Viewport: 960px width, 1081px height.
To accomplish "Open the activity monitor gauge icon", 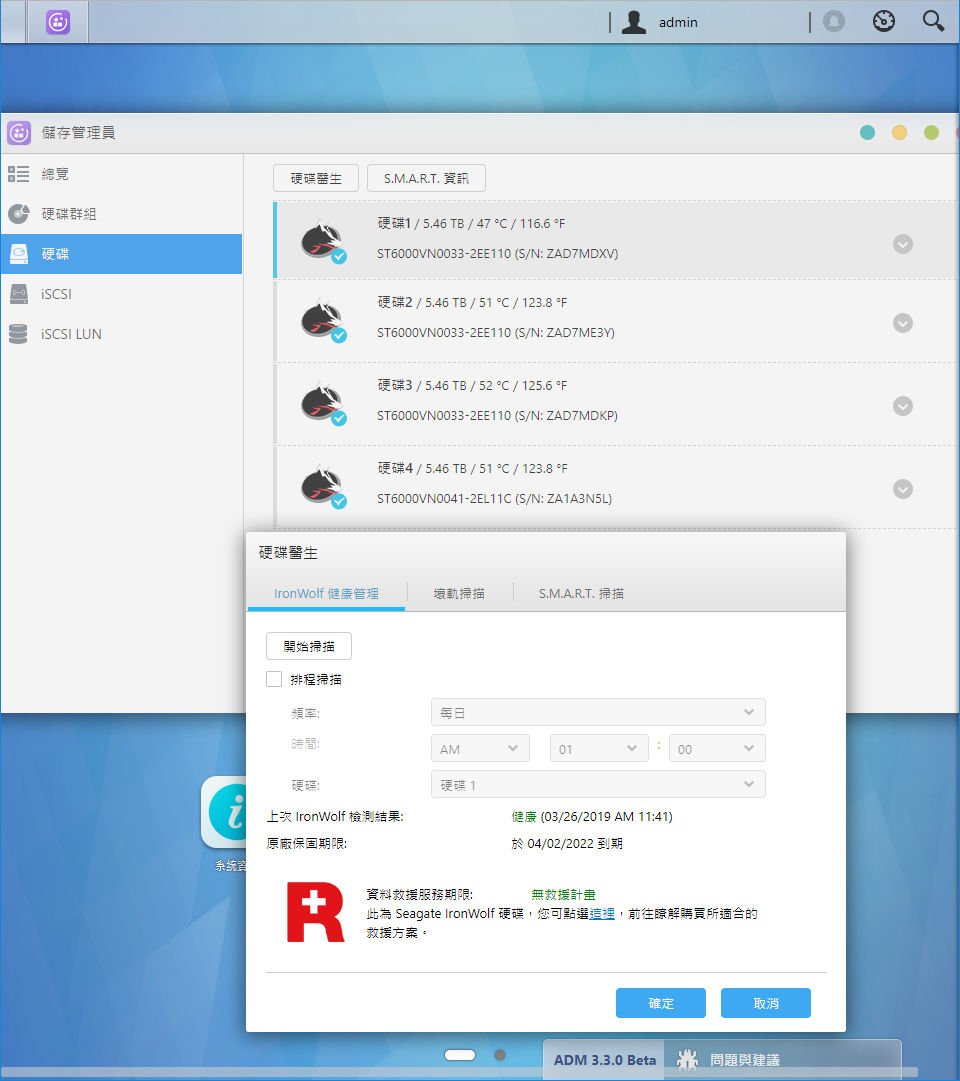I will coord(883,21).
